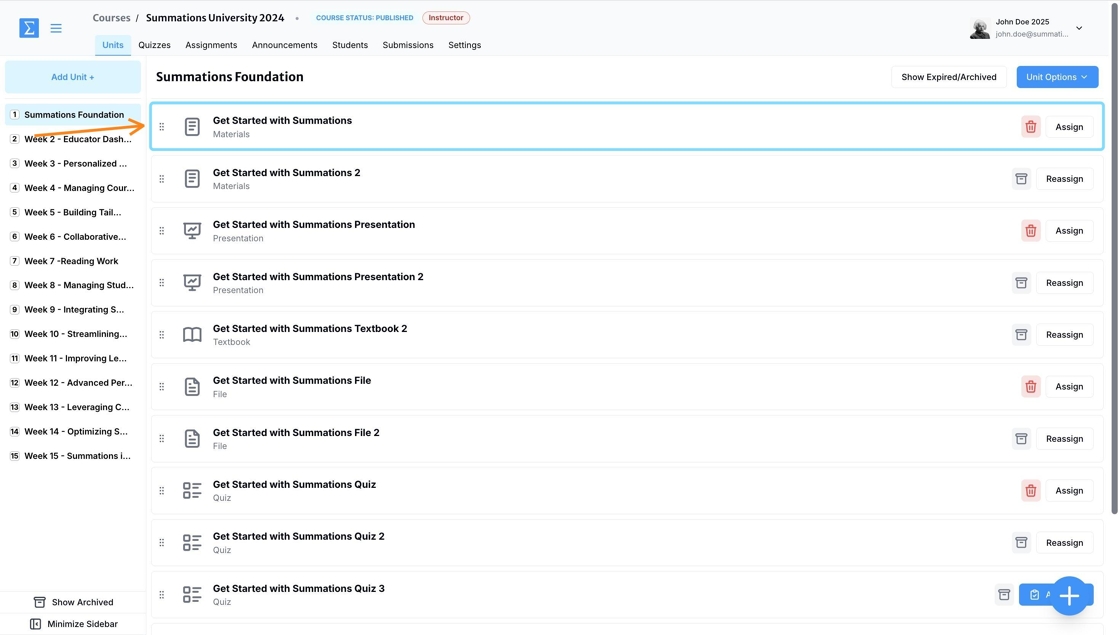Open the course Settings tab

[x=464, y=45]
